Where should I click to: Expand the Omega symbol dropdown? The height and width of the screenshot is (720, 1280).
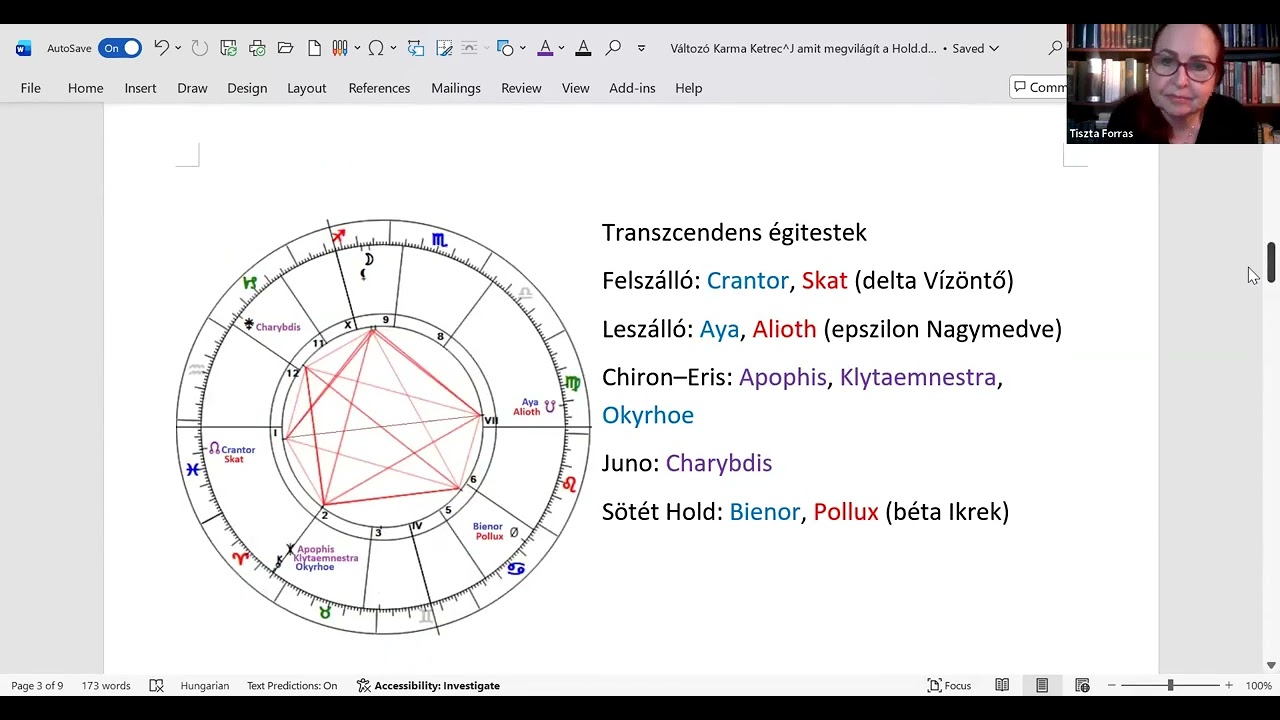click(393, 48)
